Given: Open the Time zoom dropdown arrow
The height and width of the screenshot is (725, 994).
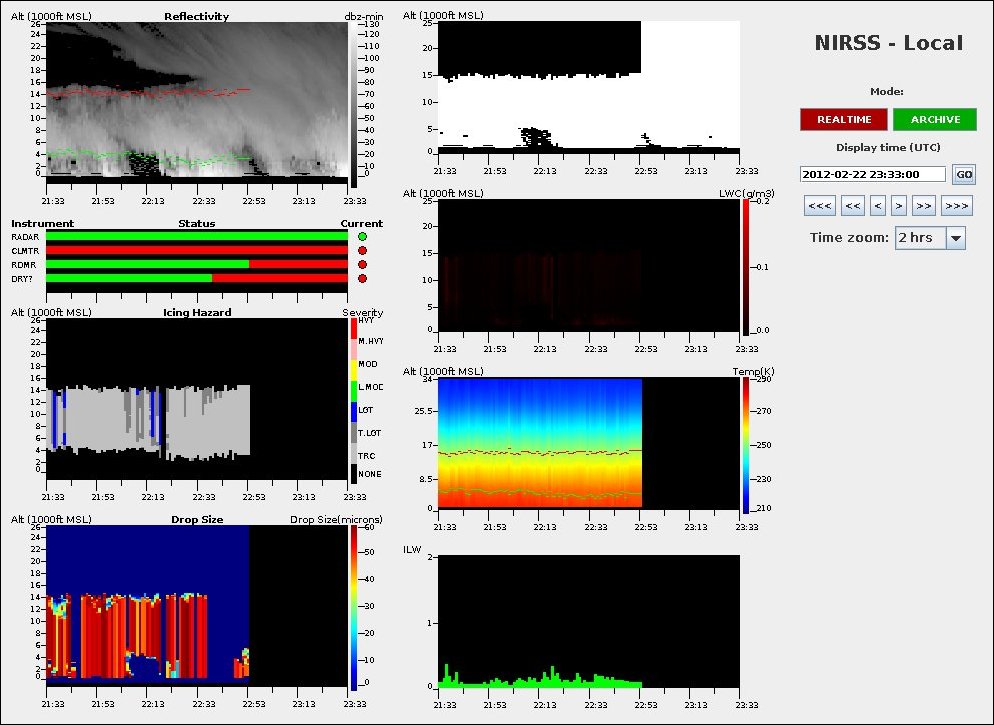Looking at the screenshot, I should pyautogui.click(x=955, y=238).
